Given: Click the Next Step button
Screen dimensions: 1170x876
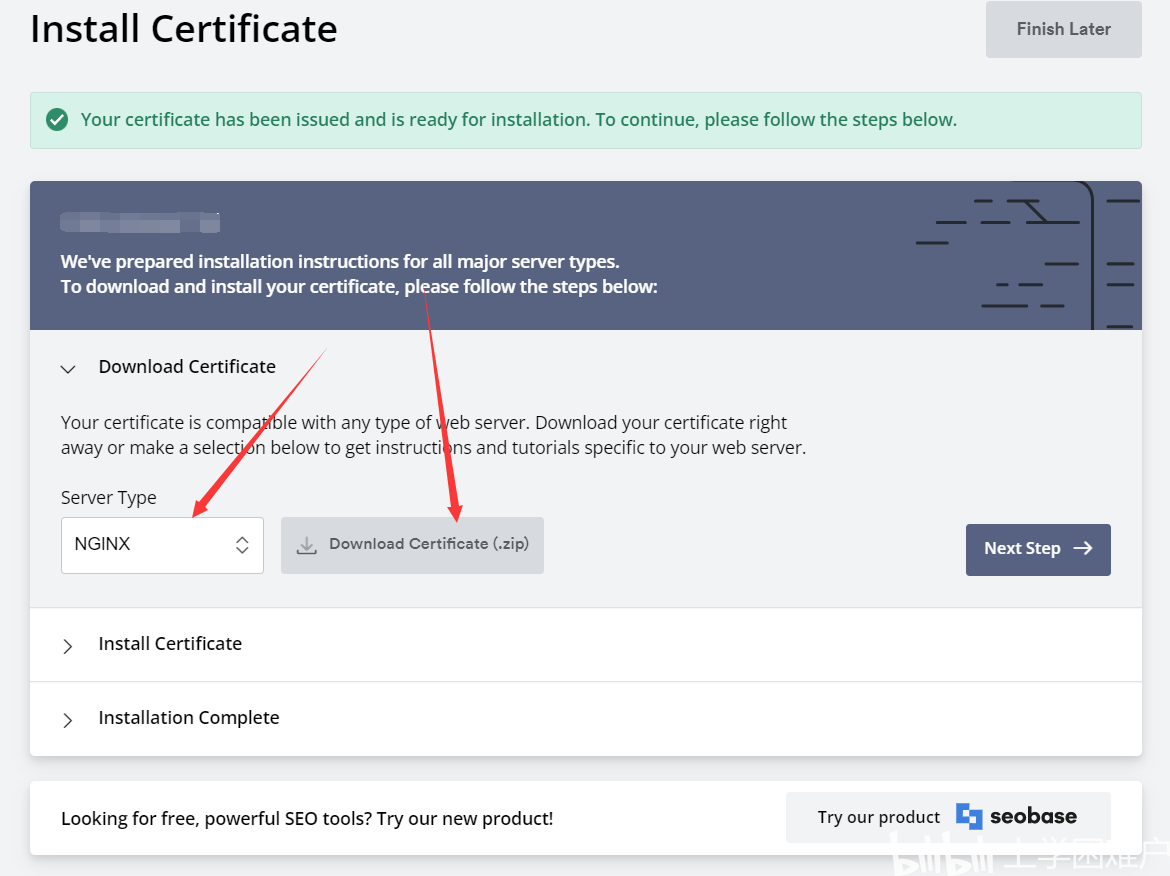Looking at the screenshot, I should click(x=1038, y=550).
